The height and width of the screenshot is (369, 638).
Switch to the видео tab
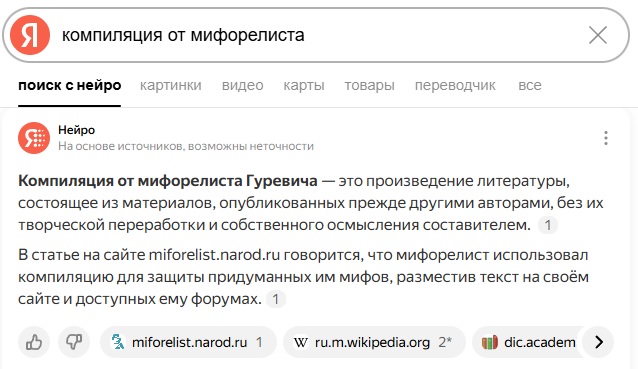point(243,85)
